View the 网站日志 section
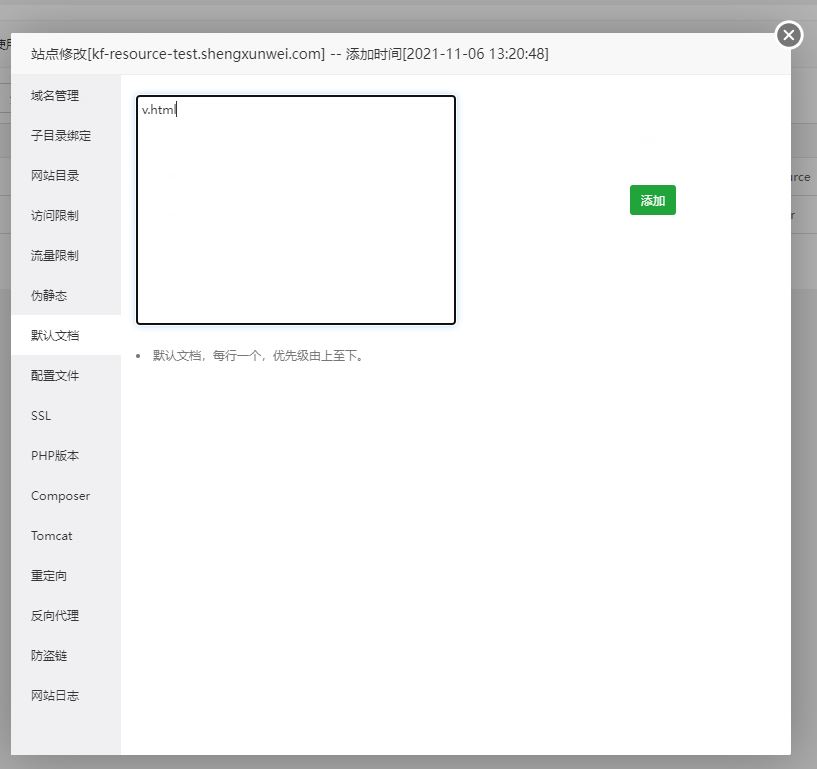817x769 pixels. click(55, 695)
